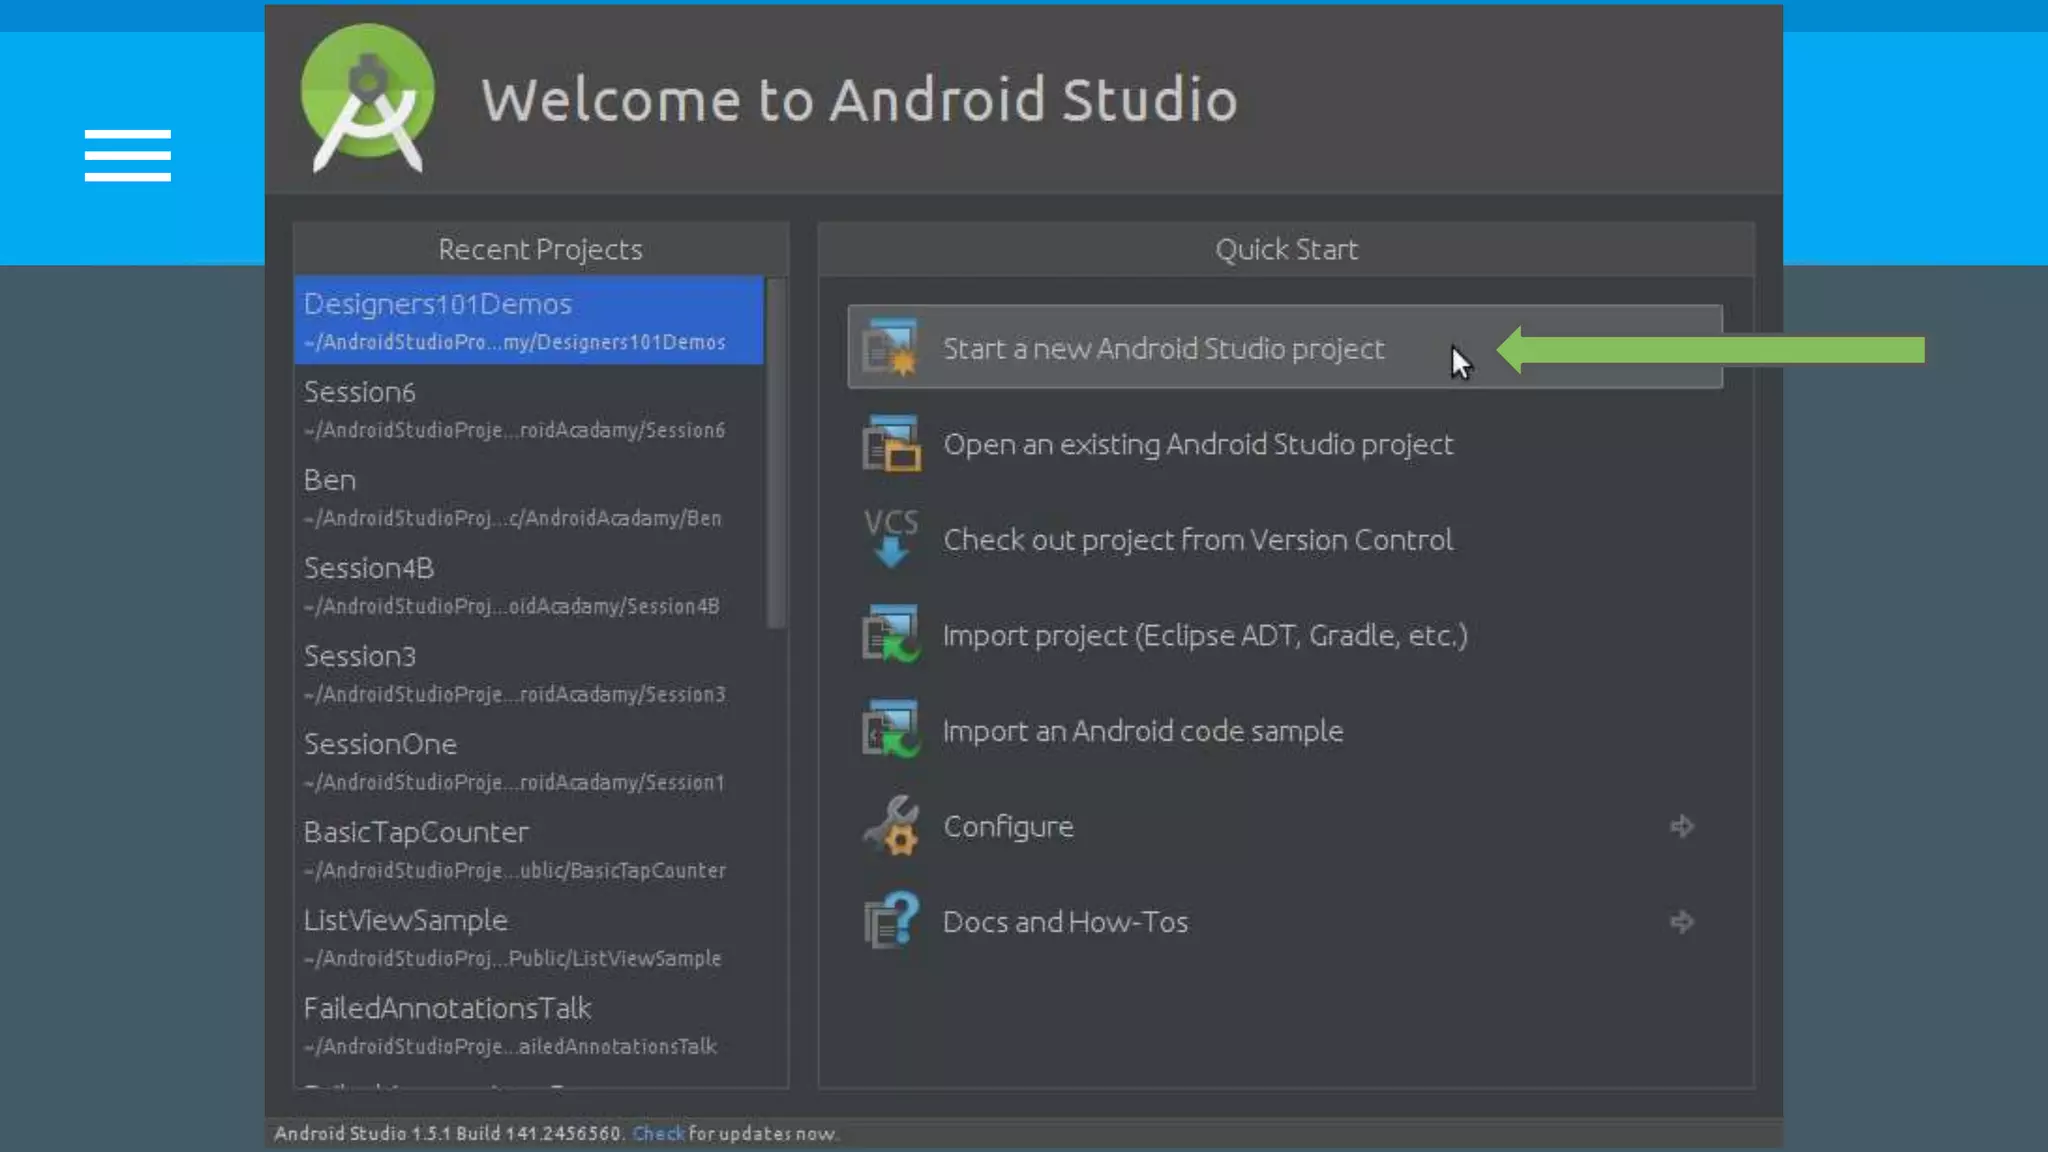Screen dimensions: 2048x1152
Task: Click the Docs and How-Tos question icon
Action: 890,920
